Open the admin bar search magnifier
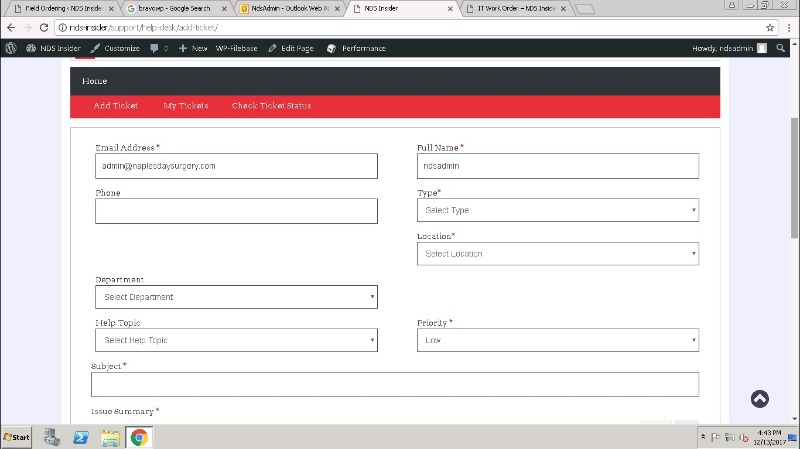Viewport: 800px width, 449px height. [780, 48]
